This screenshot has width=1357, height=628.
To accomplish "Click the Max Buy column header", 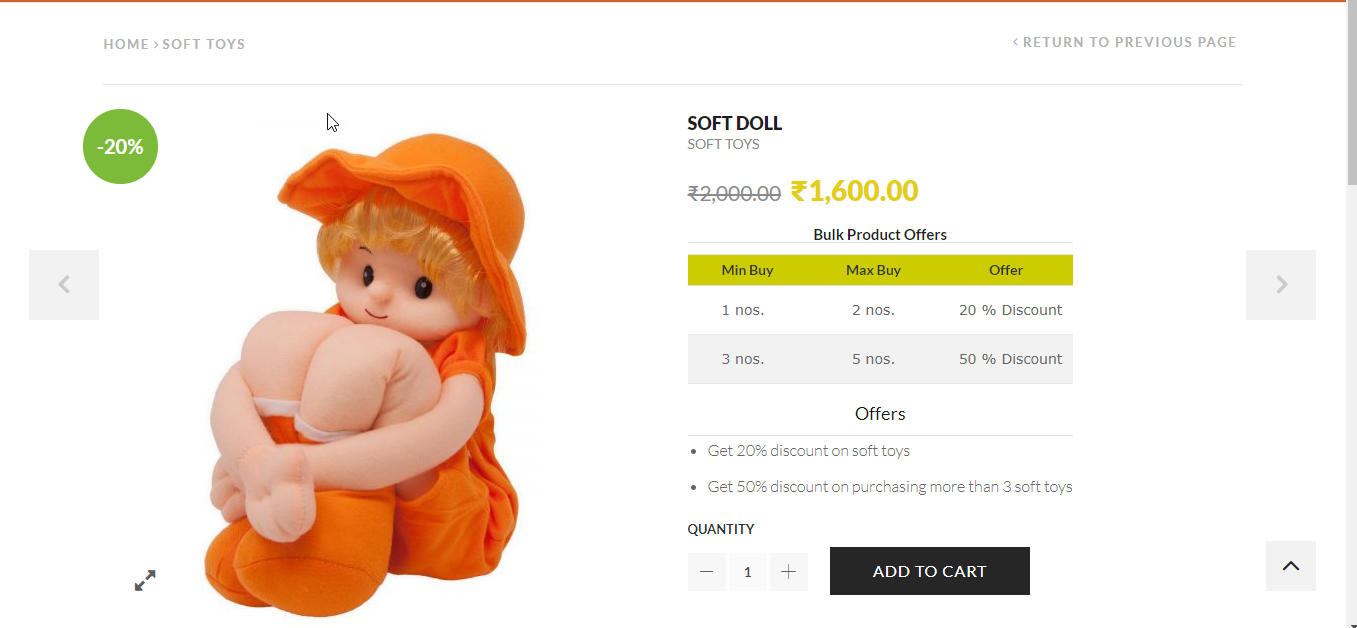I will (873, 270).
